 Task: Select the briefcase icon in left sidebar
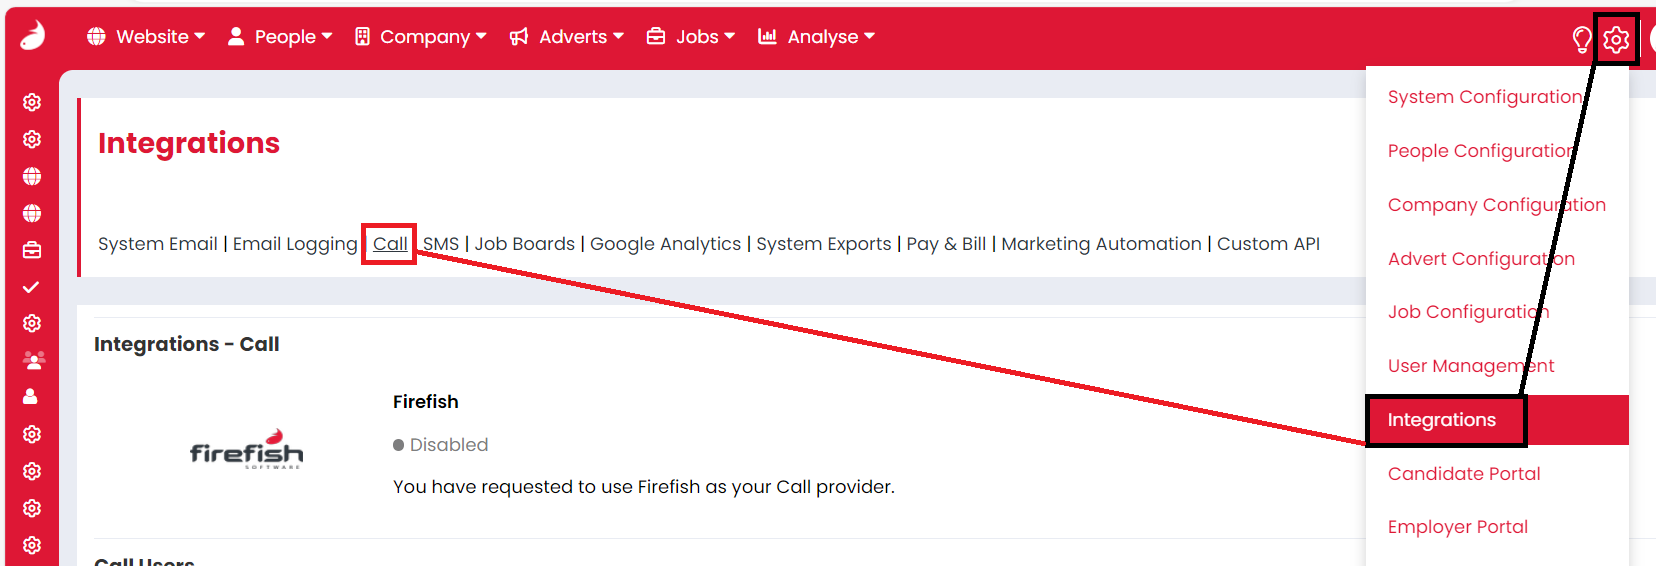coord(32,250)
